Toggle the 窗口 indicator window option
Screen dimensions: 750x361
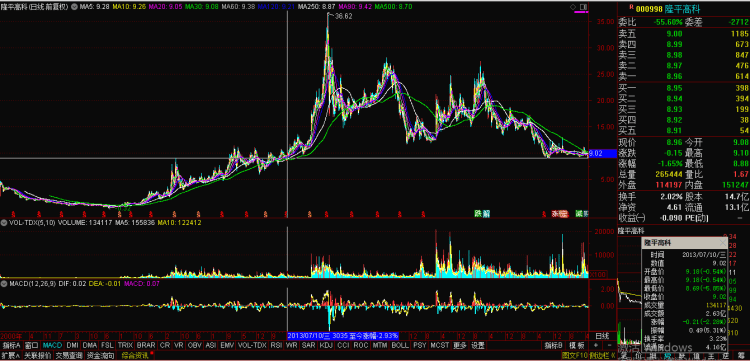32,345
